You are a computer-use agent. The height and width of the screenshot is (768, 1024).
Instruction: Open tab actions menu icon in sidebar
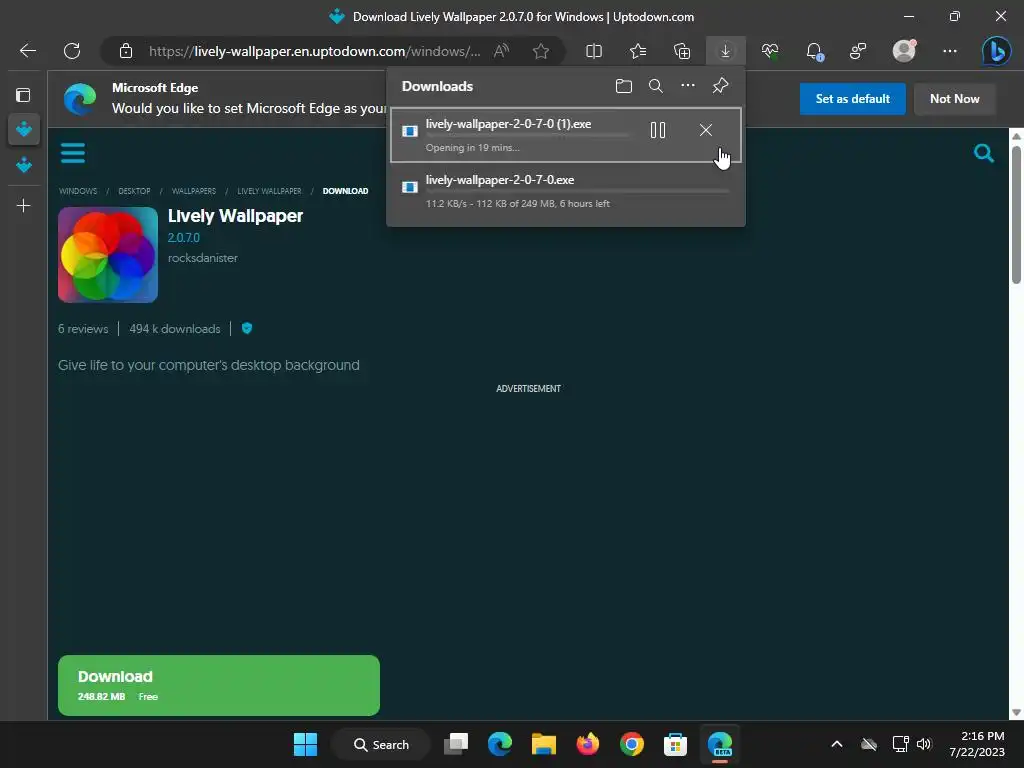coord(24,95)
